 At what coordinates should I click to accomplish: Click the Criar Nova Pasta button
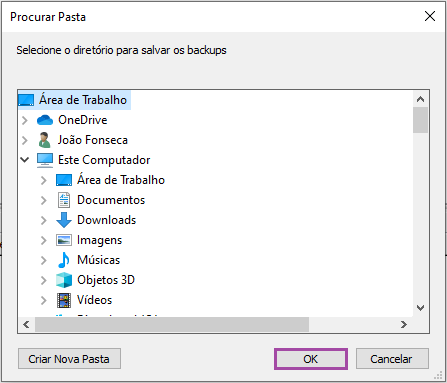(x=69, y=359)
